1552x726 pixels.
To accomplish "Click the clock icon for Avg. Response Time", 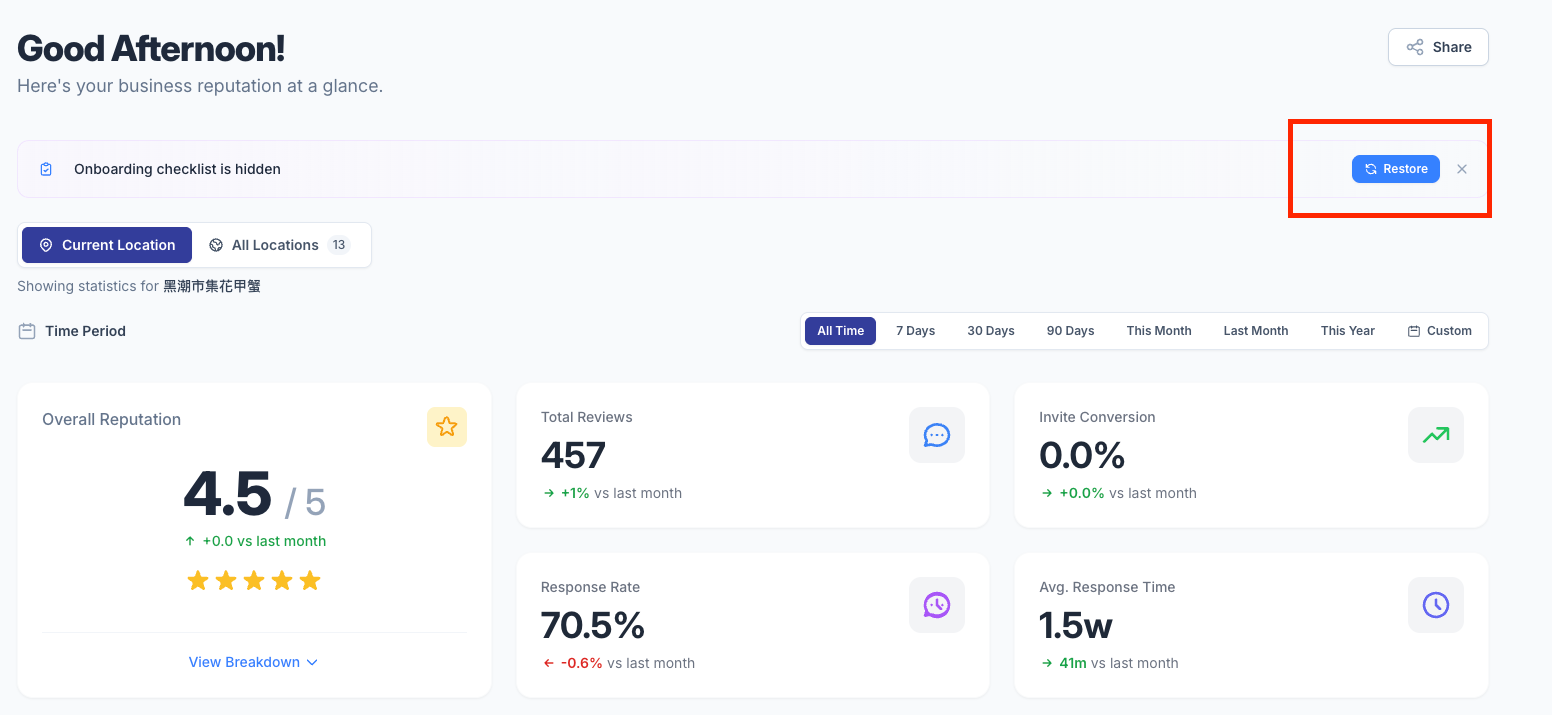I will click(x=1436, y=605).
